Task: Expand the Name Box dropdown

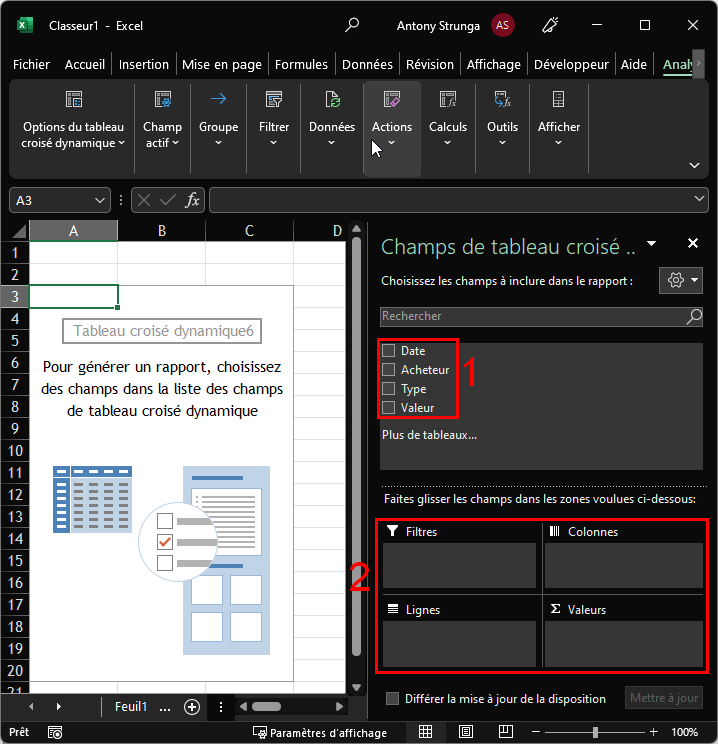Action: (99, 200)
